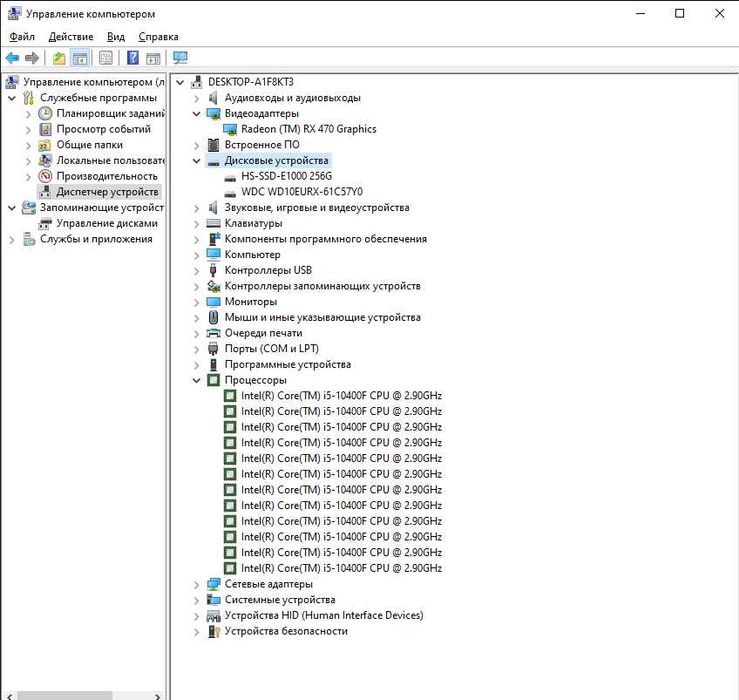Expand Службы и приложения in left tree
Screen dimensions: 739x700
[12, 239]
